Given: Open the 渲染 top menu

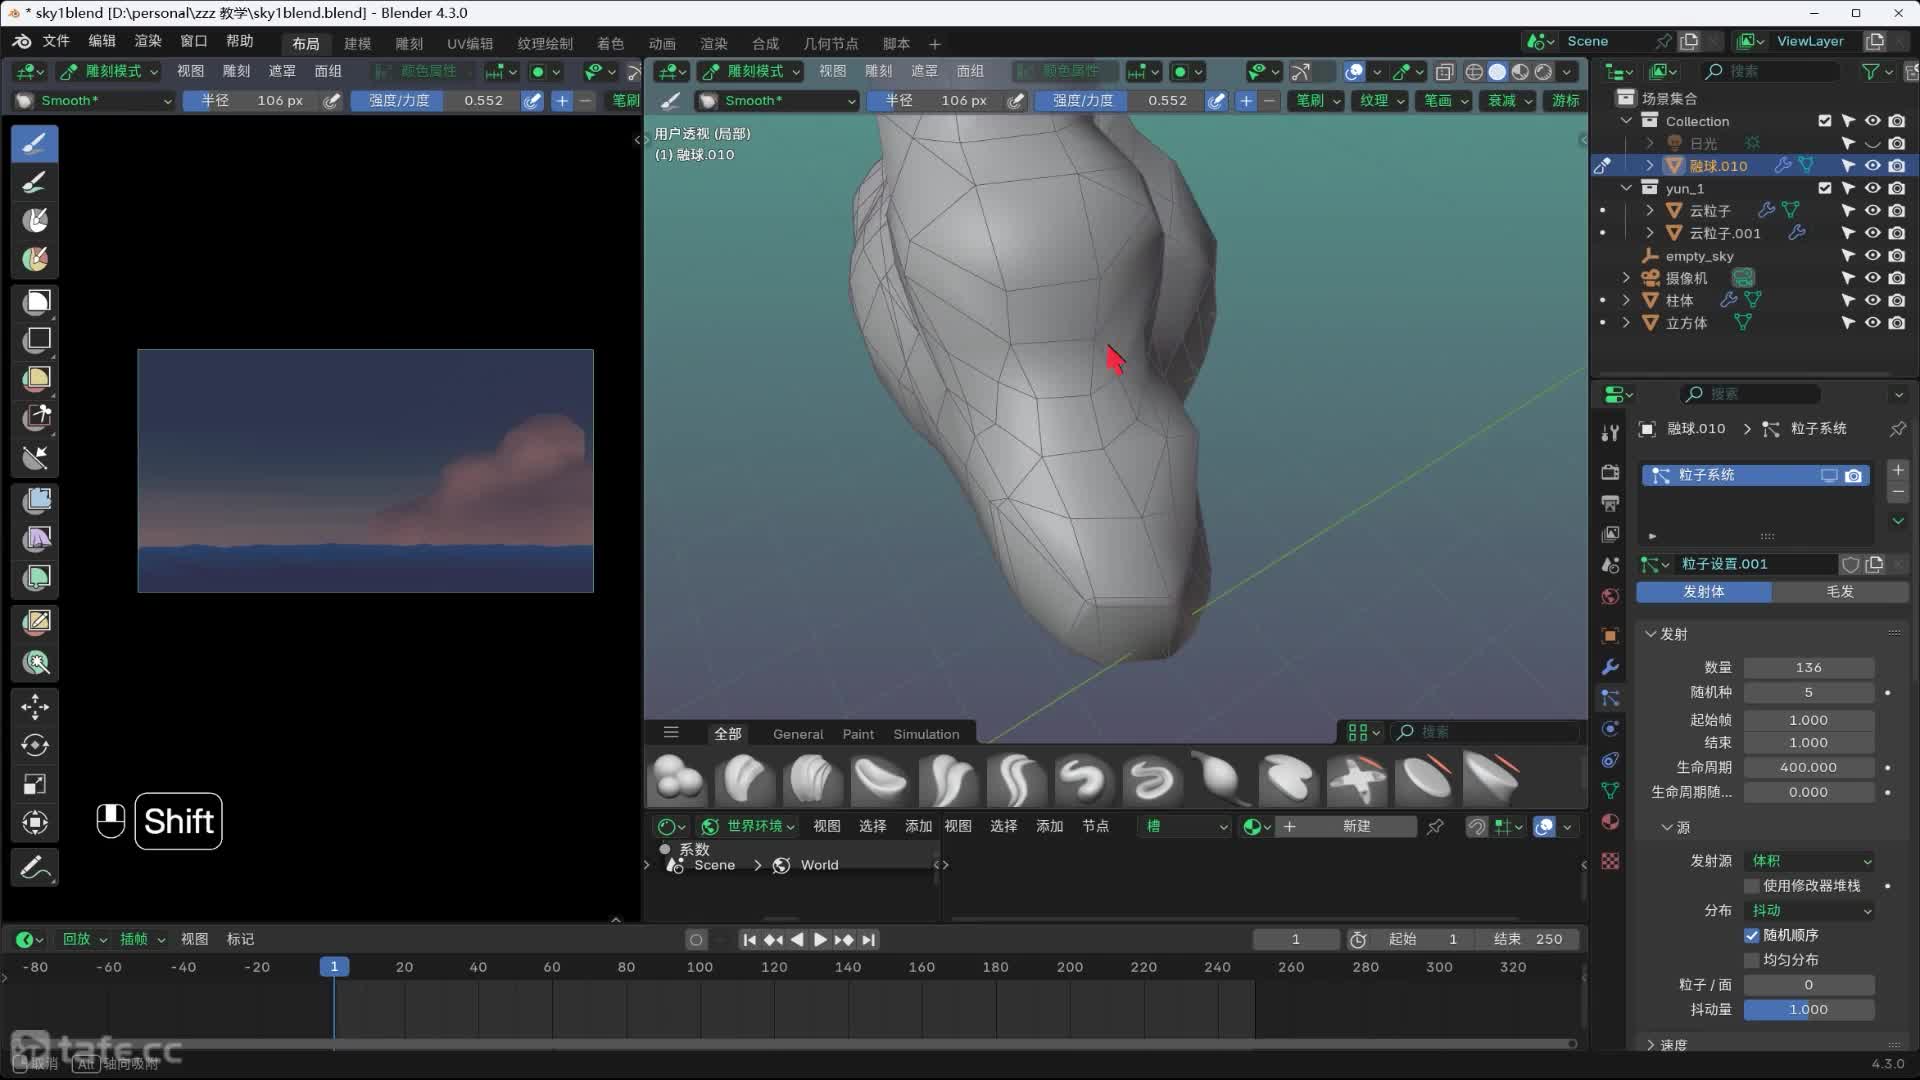Looking at the screenshot, I should tap(148, 41).
